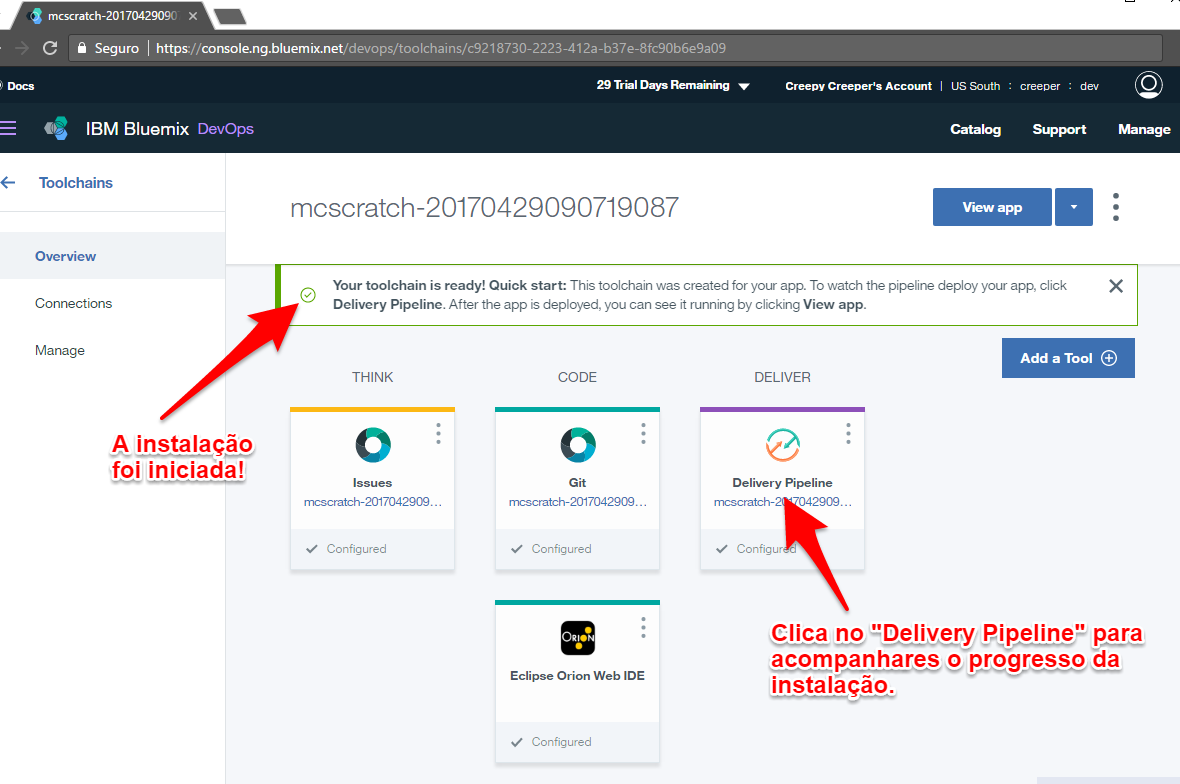
Task: Open the user profile avatar
Action: coord(1148,85)
